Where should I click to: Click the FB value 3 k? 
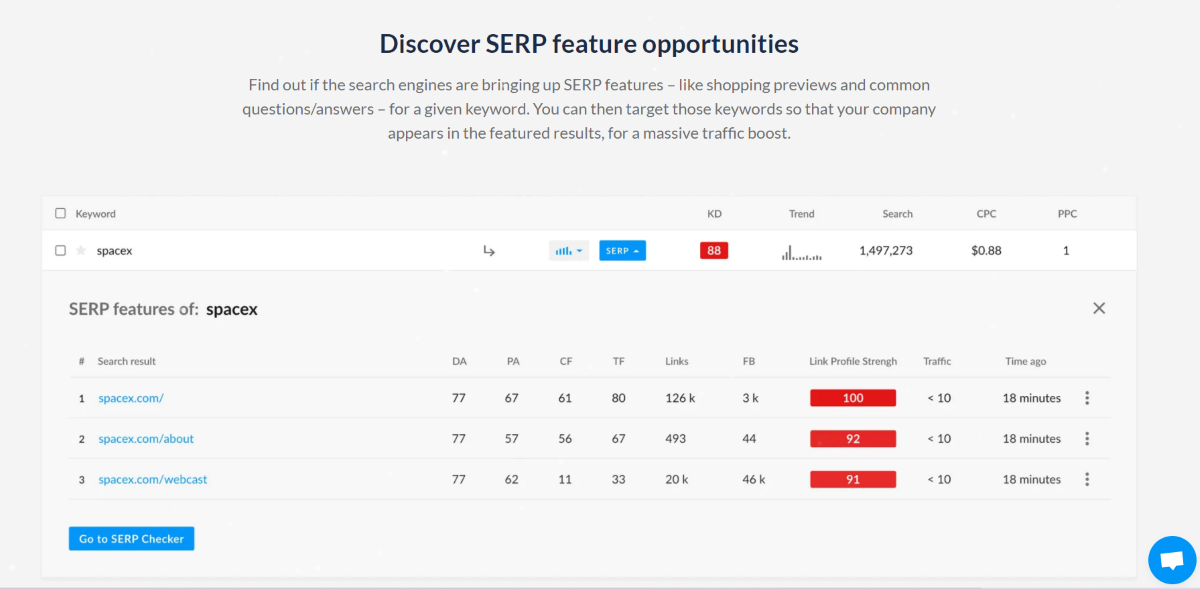click(x=751, y=398)
